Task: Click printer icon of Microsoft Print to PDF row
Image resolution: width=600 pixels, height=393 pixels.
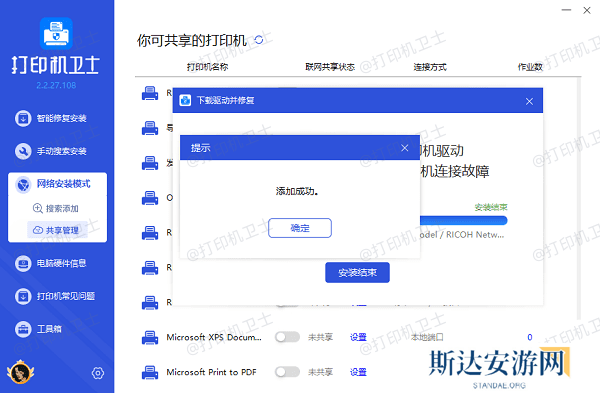Action: (150, 372)
